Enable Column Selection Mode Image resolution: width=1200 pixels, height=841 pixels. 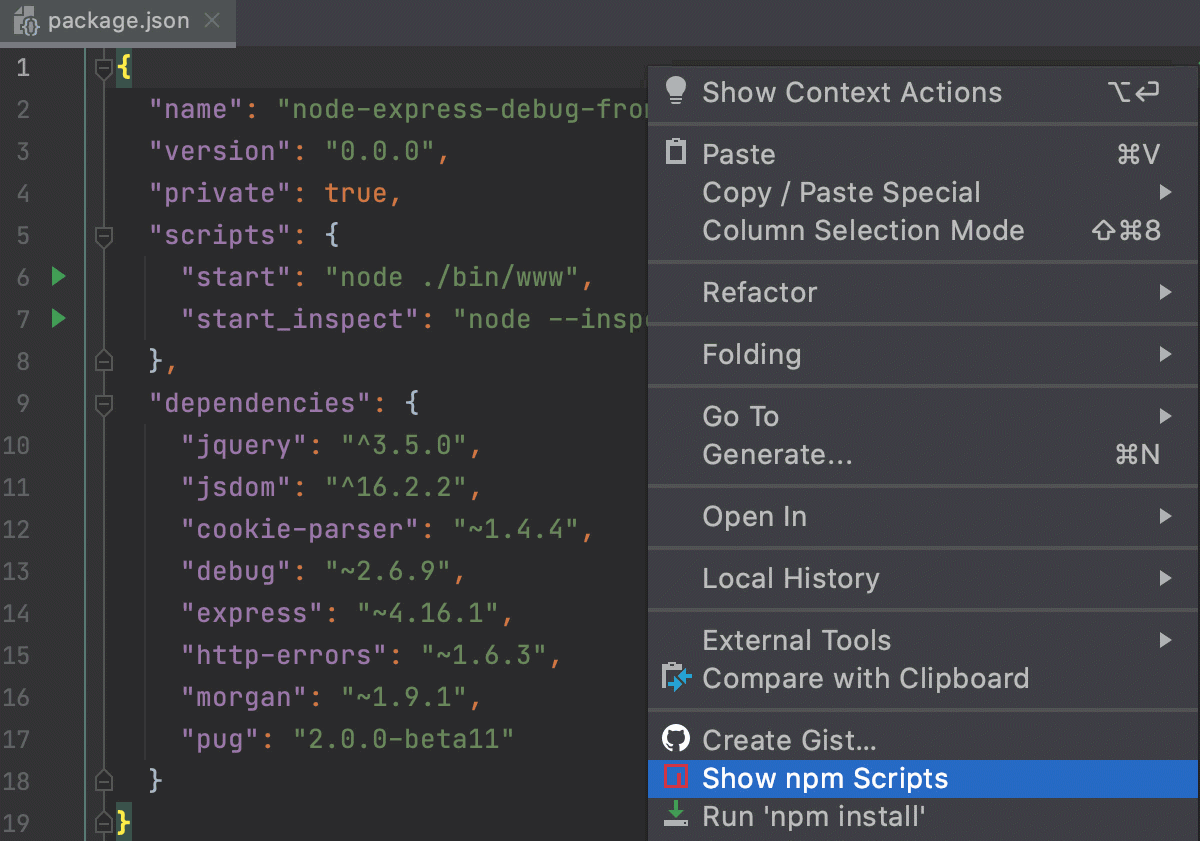tap(864, 231)
